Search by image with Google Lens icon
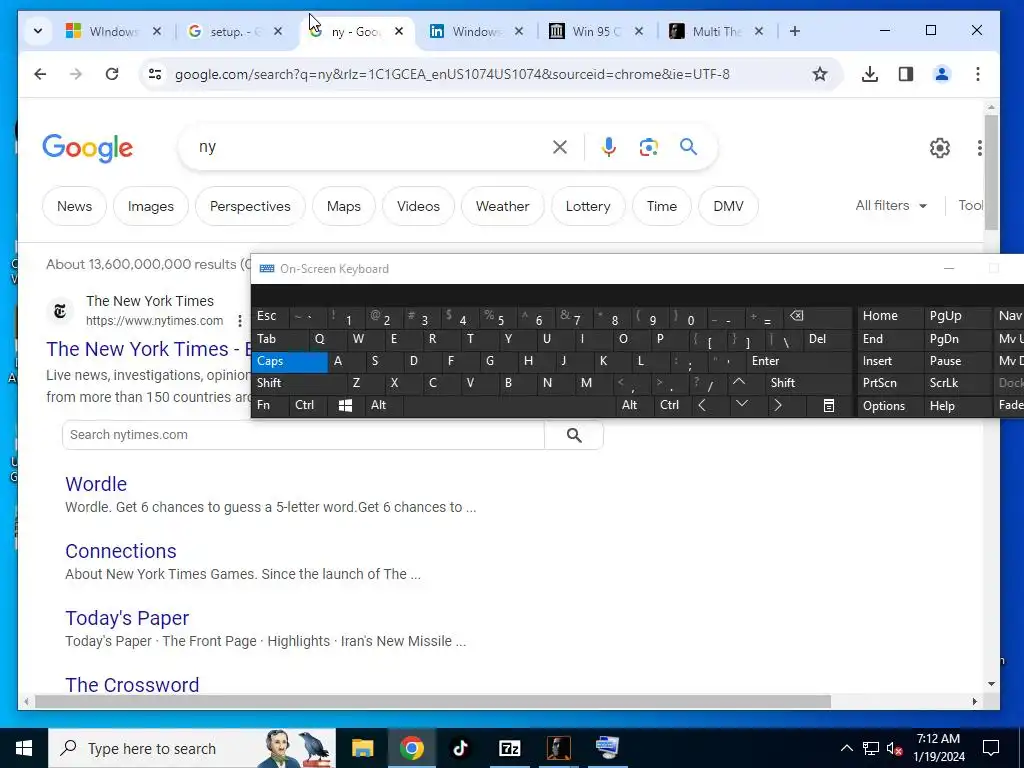The height and width of the screenshot is (768, 1024). pyautogui.click(x=648, y=147)
